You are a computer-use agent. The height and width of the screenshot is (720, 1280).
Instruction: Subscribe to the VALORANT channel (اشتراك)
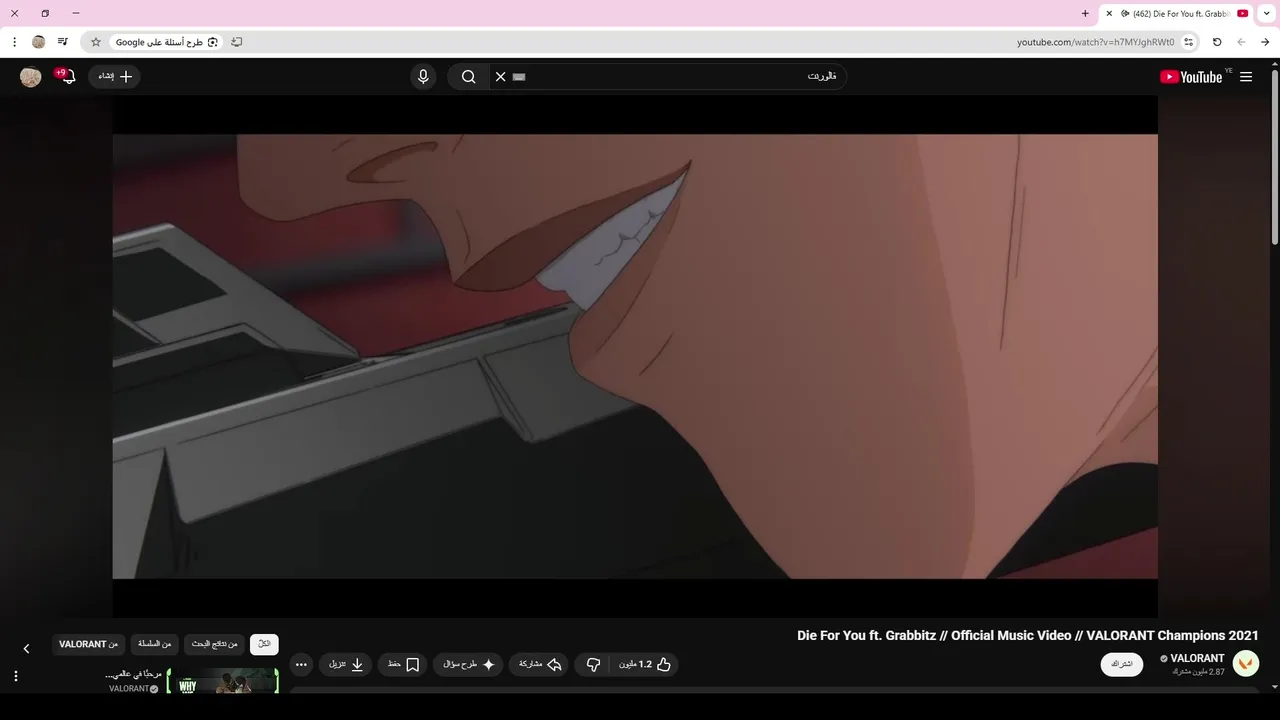(x=1122, y=664)
